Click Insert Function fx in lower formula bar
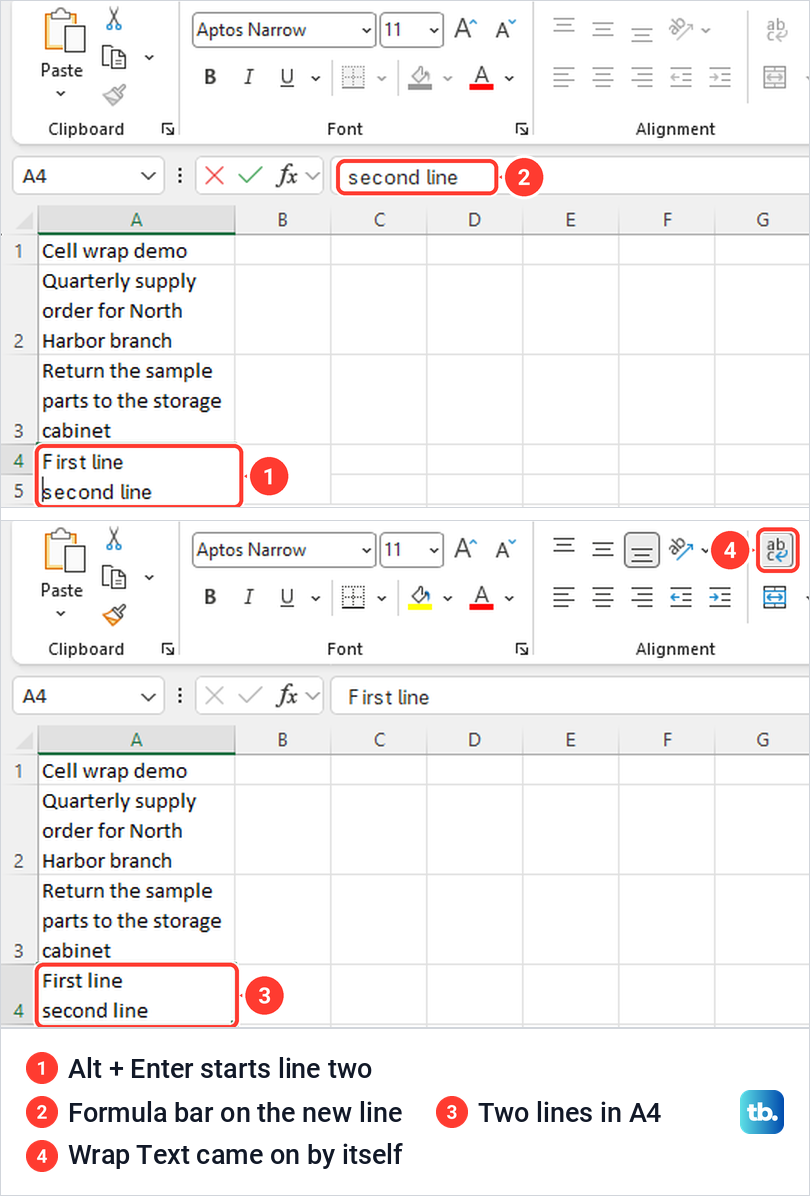 (x=287, y=696)
